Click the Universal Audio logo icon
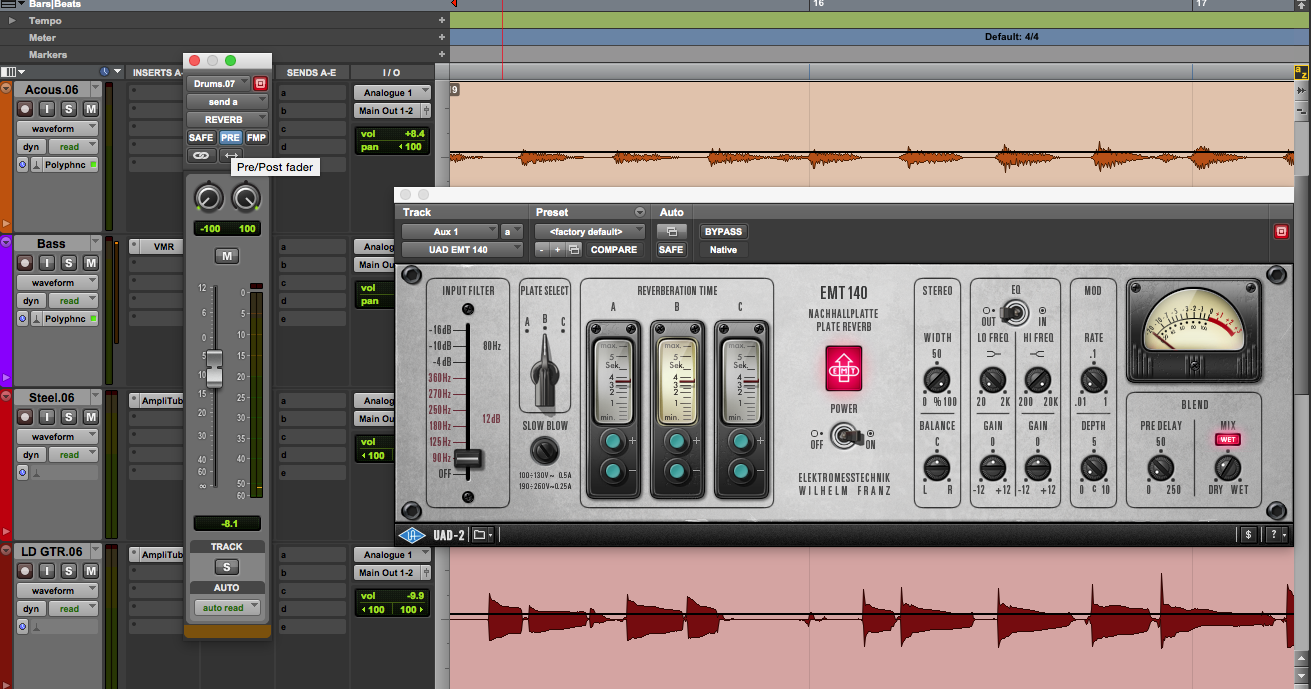Screen dimensions: 1311x689 click(412, 535)
